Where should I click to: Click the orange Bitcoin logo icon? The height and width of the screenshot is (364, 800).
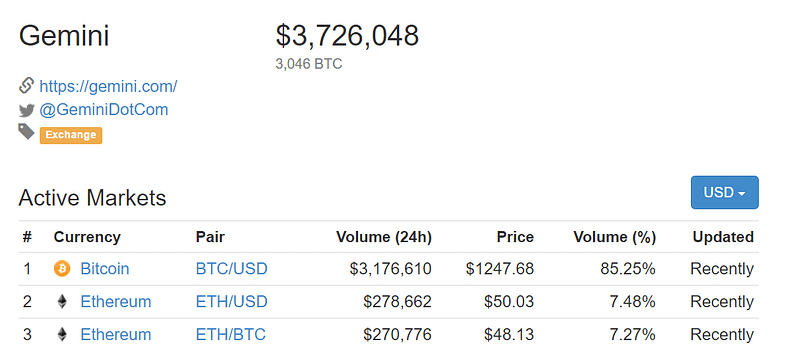62,269
